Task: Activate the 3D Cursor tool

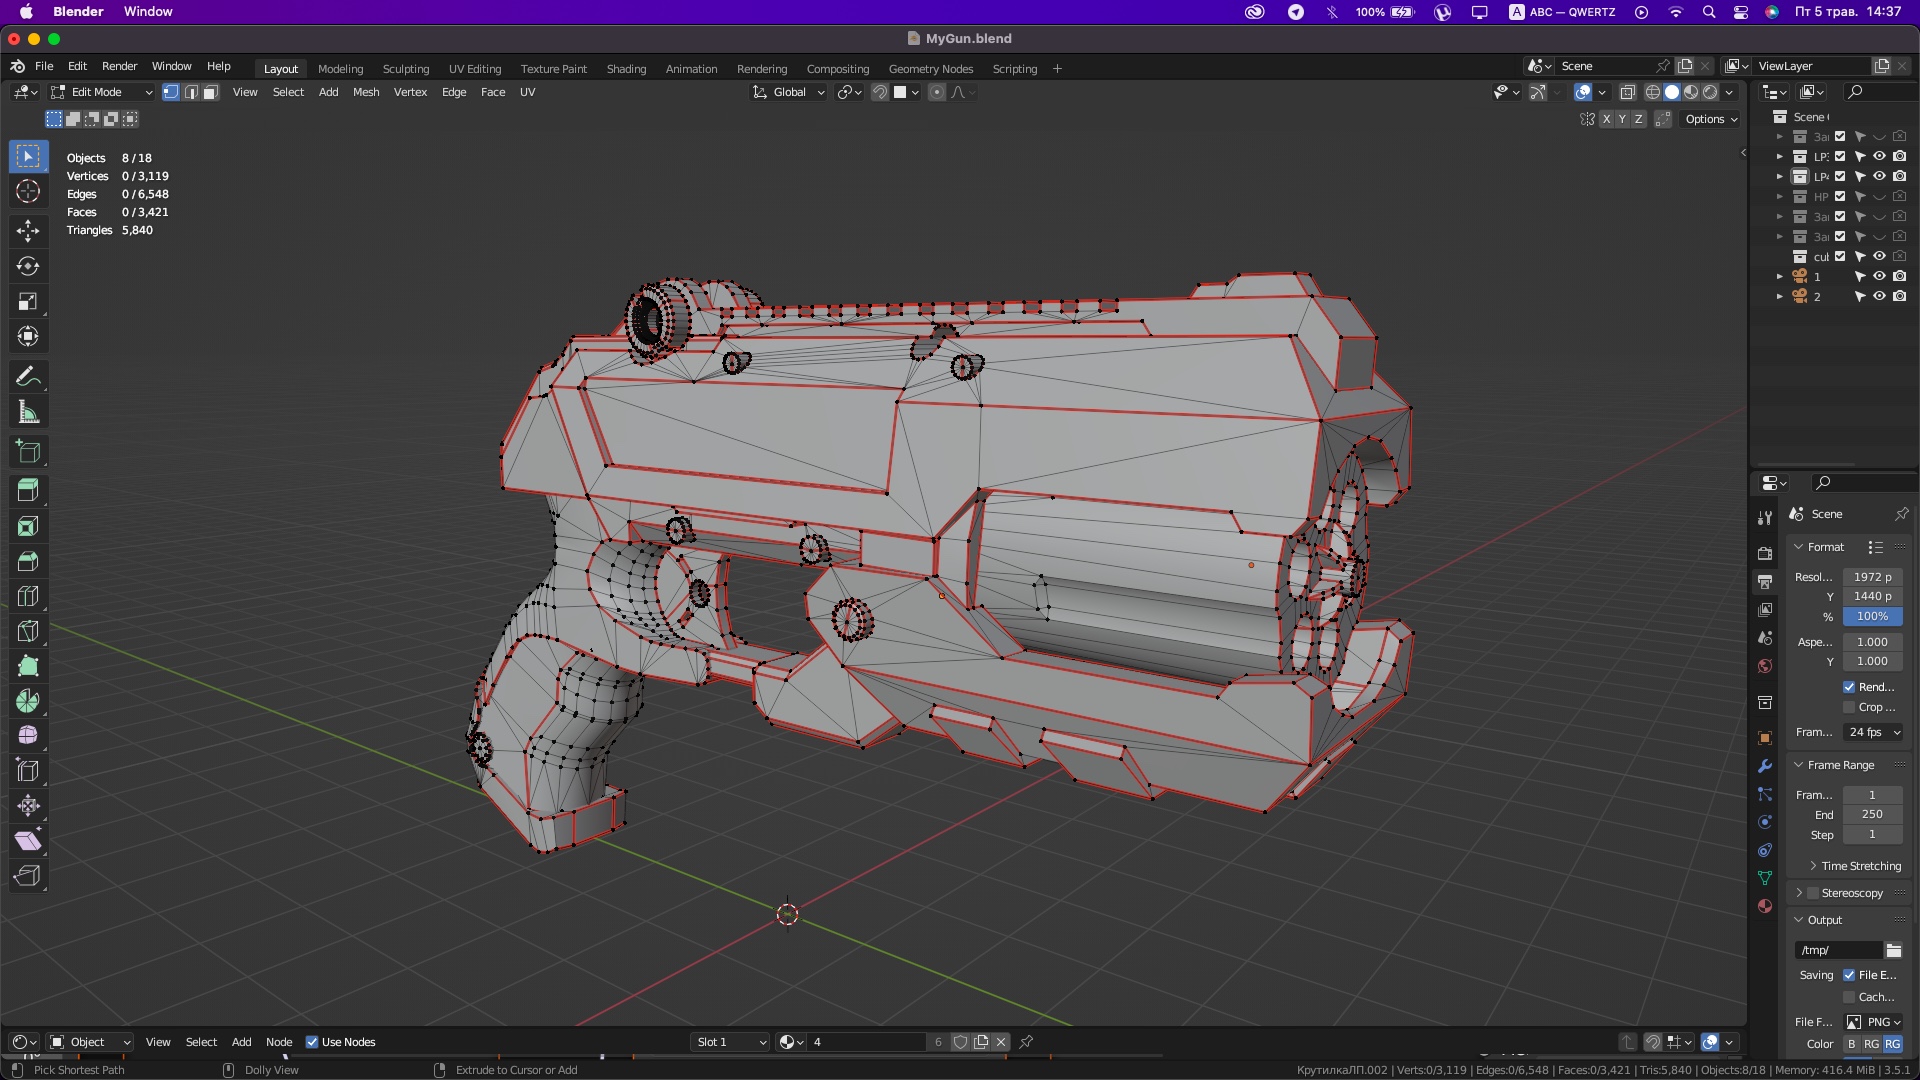Action: pyautogui.click(x=28, y=192)
